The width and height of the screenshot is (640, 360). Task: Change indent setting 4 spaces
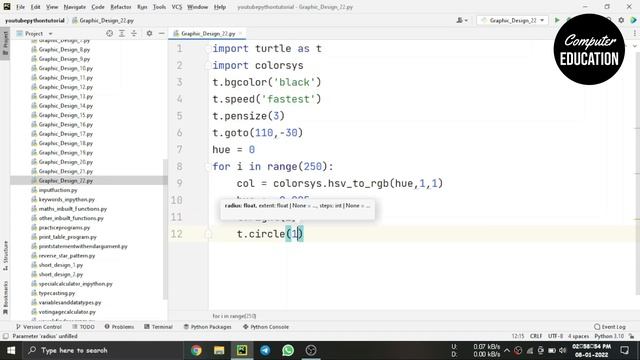[578, 336]
